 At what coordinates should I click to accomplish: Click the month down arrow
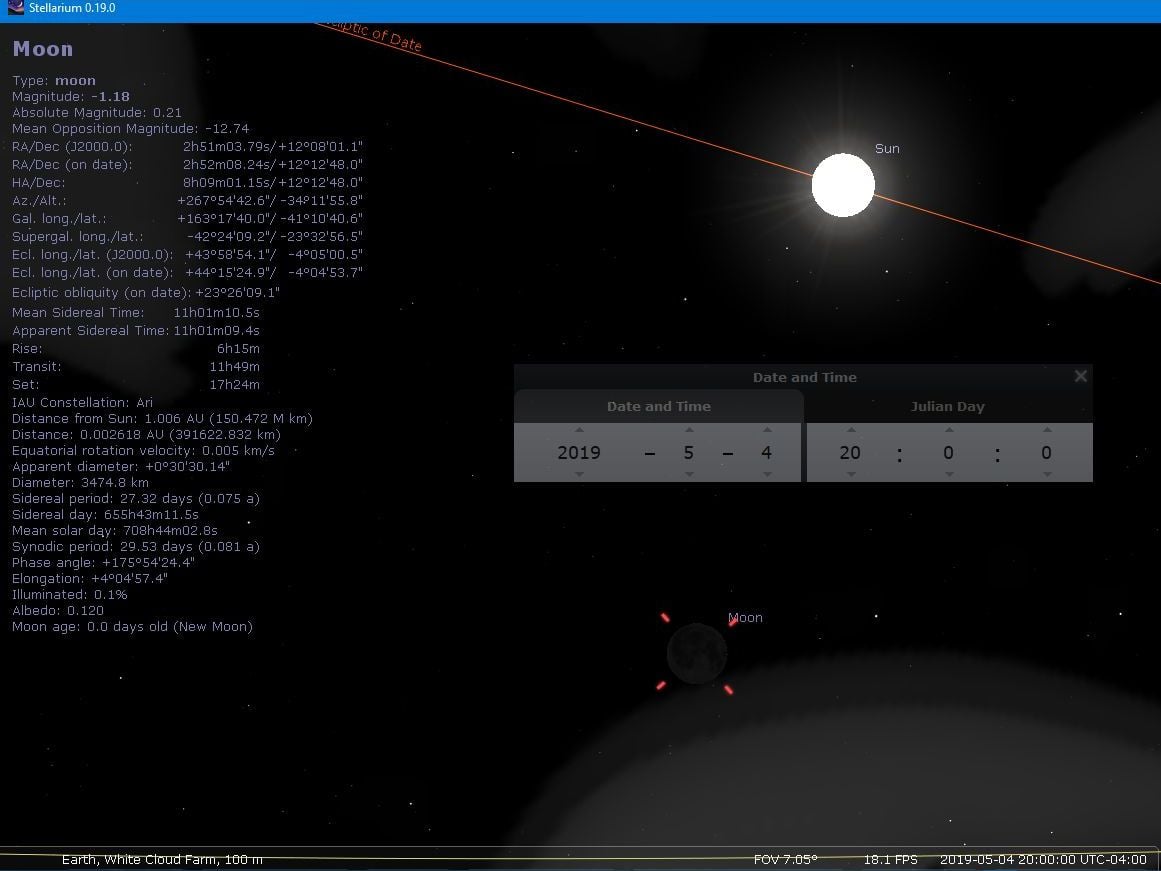pyautogui.click(x=689, y=474)
